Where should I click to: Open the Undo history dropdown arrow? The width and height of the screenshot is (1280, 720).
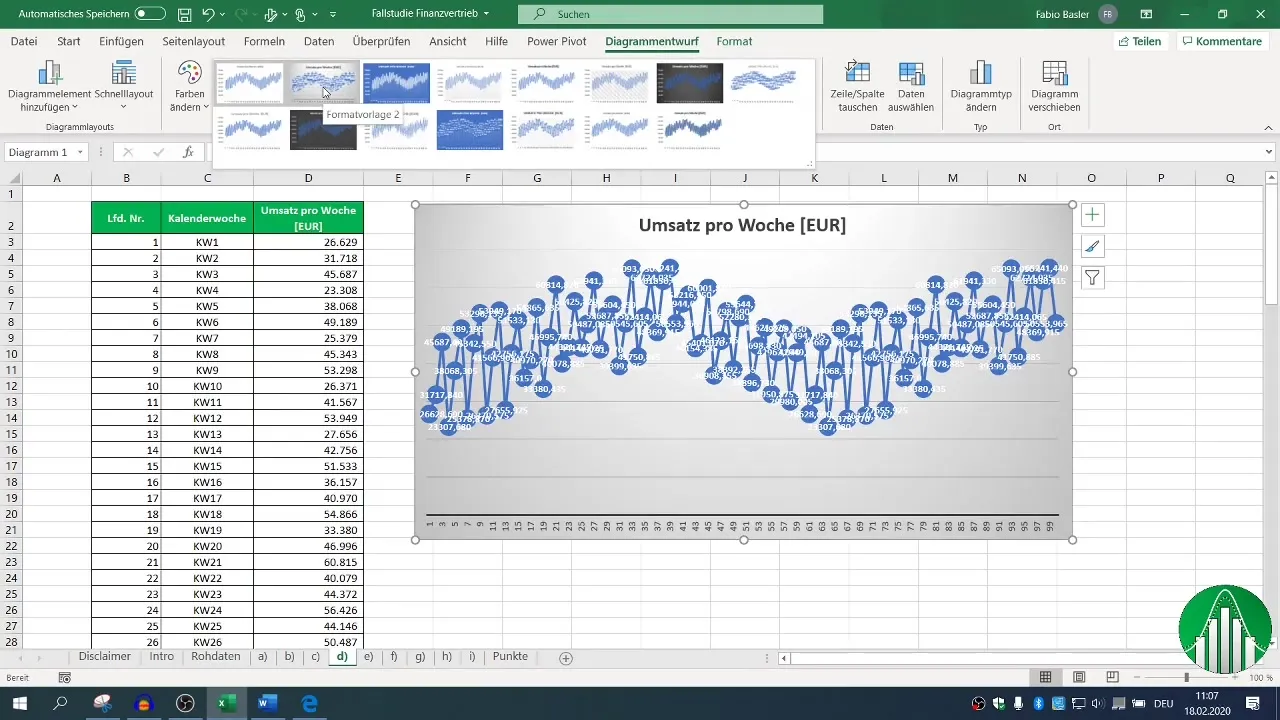(x=222, y=15)
